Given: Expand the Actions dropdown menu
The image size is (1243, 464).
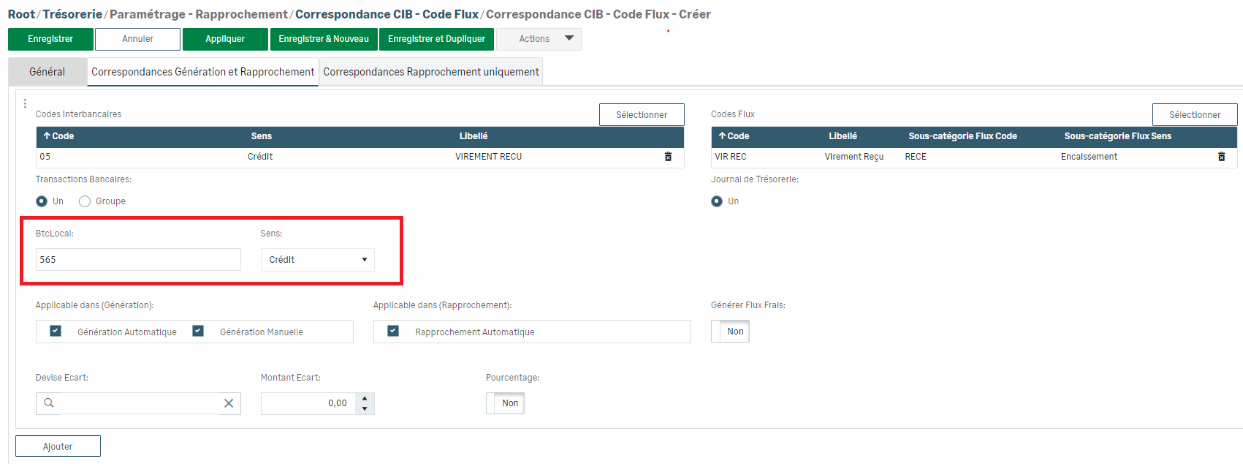Looking at the screenshot, I should point(539,39).
